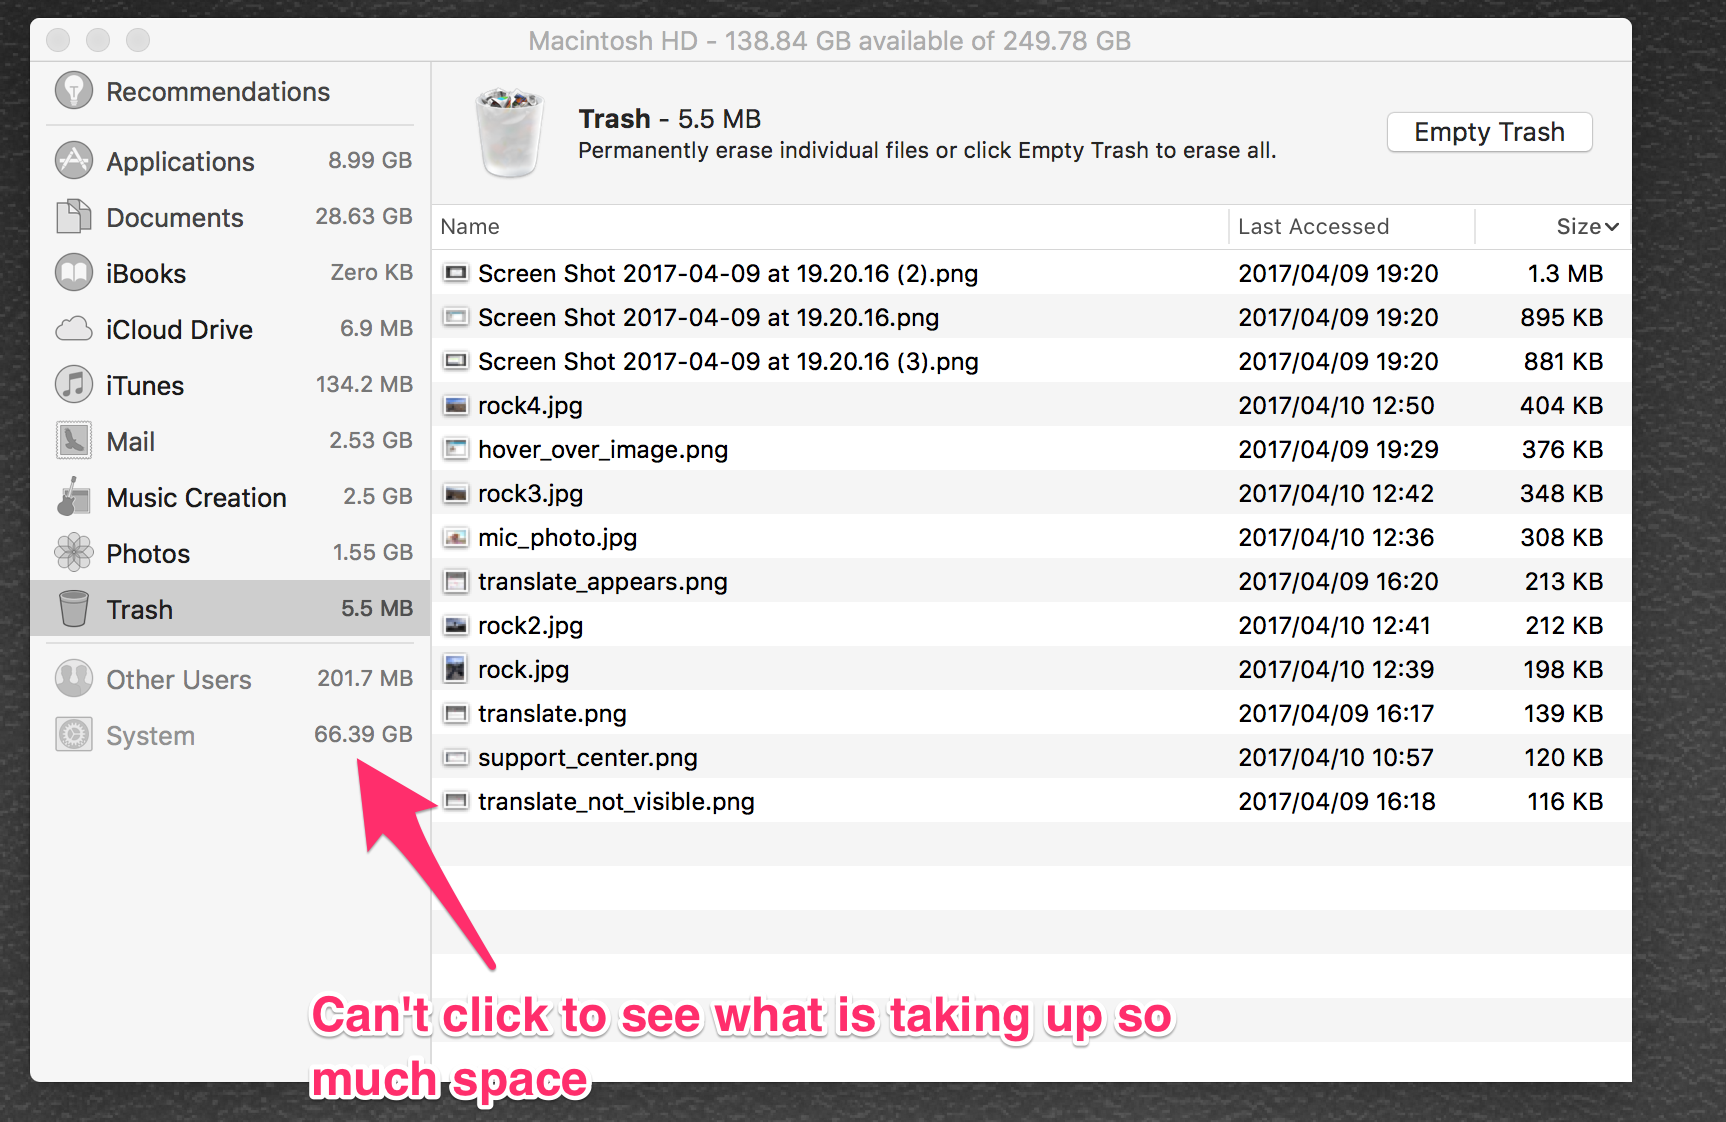This screenshot has height=1122, width=1726.
Task: Click the Mail stamp icon
Action: [x=74, y=440]
